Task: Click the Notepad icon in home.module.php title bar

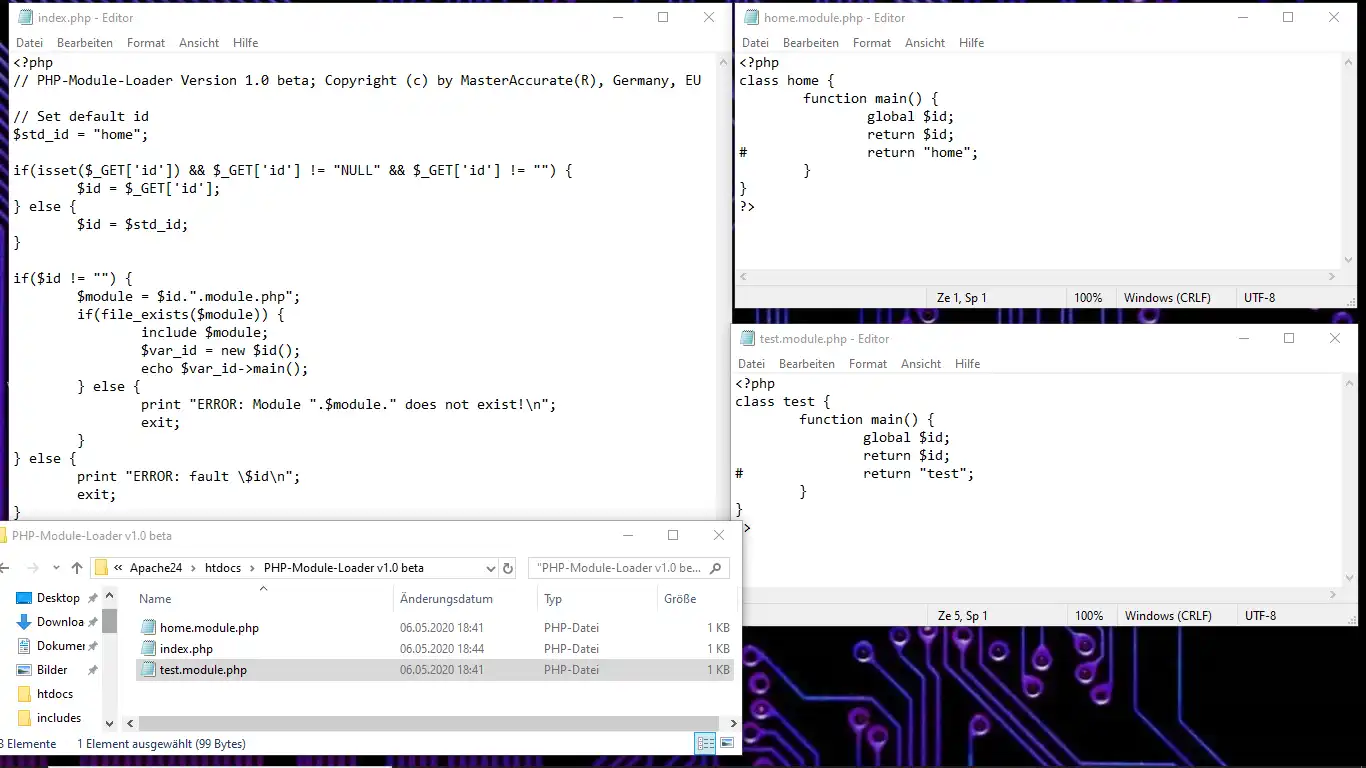Action: [752, 18]
